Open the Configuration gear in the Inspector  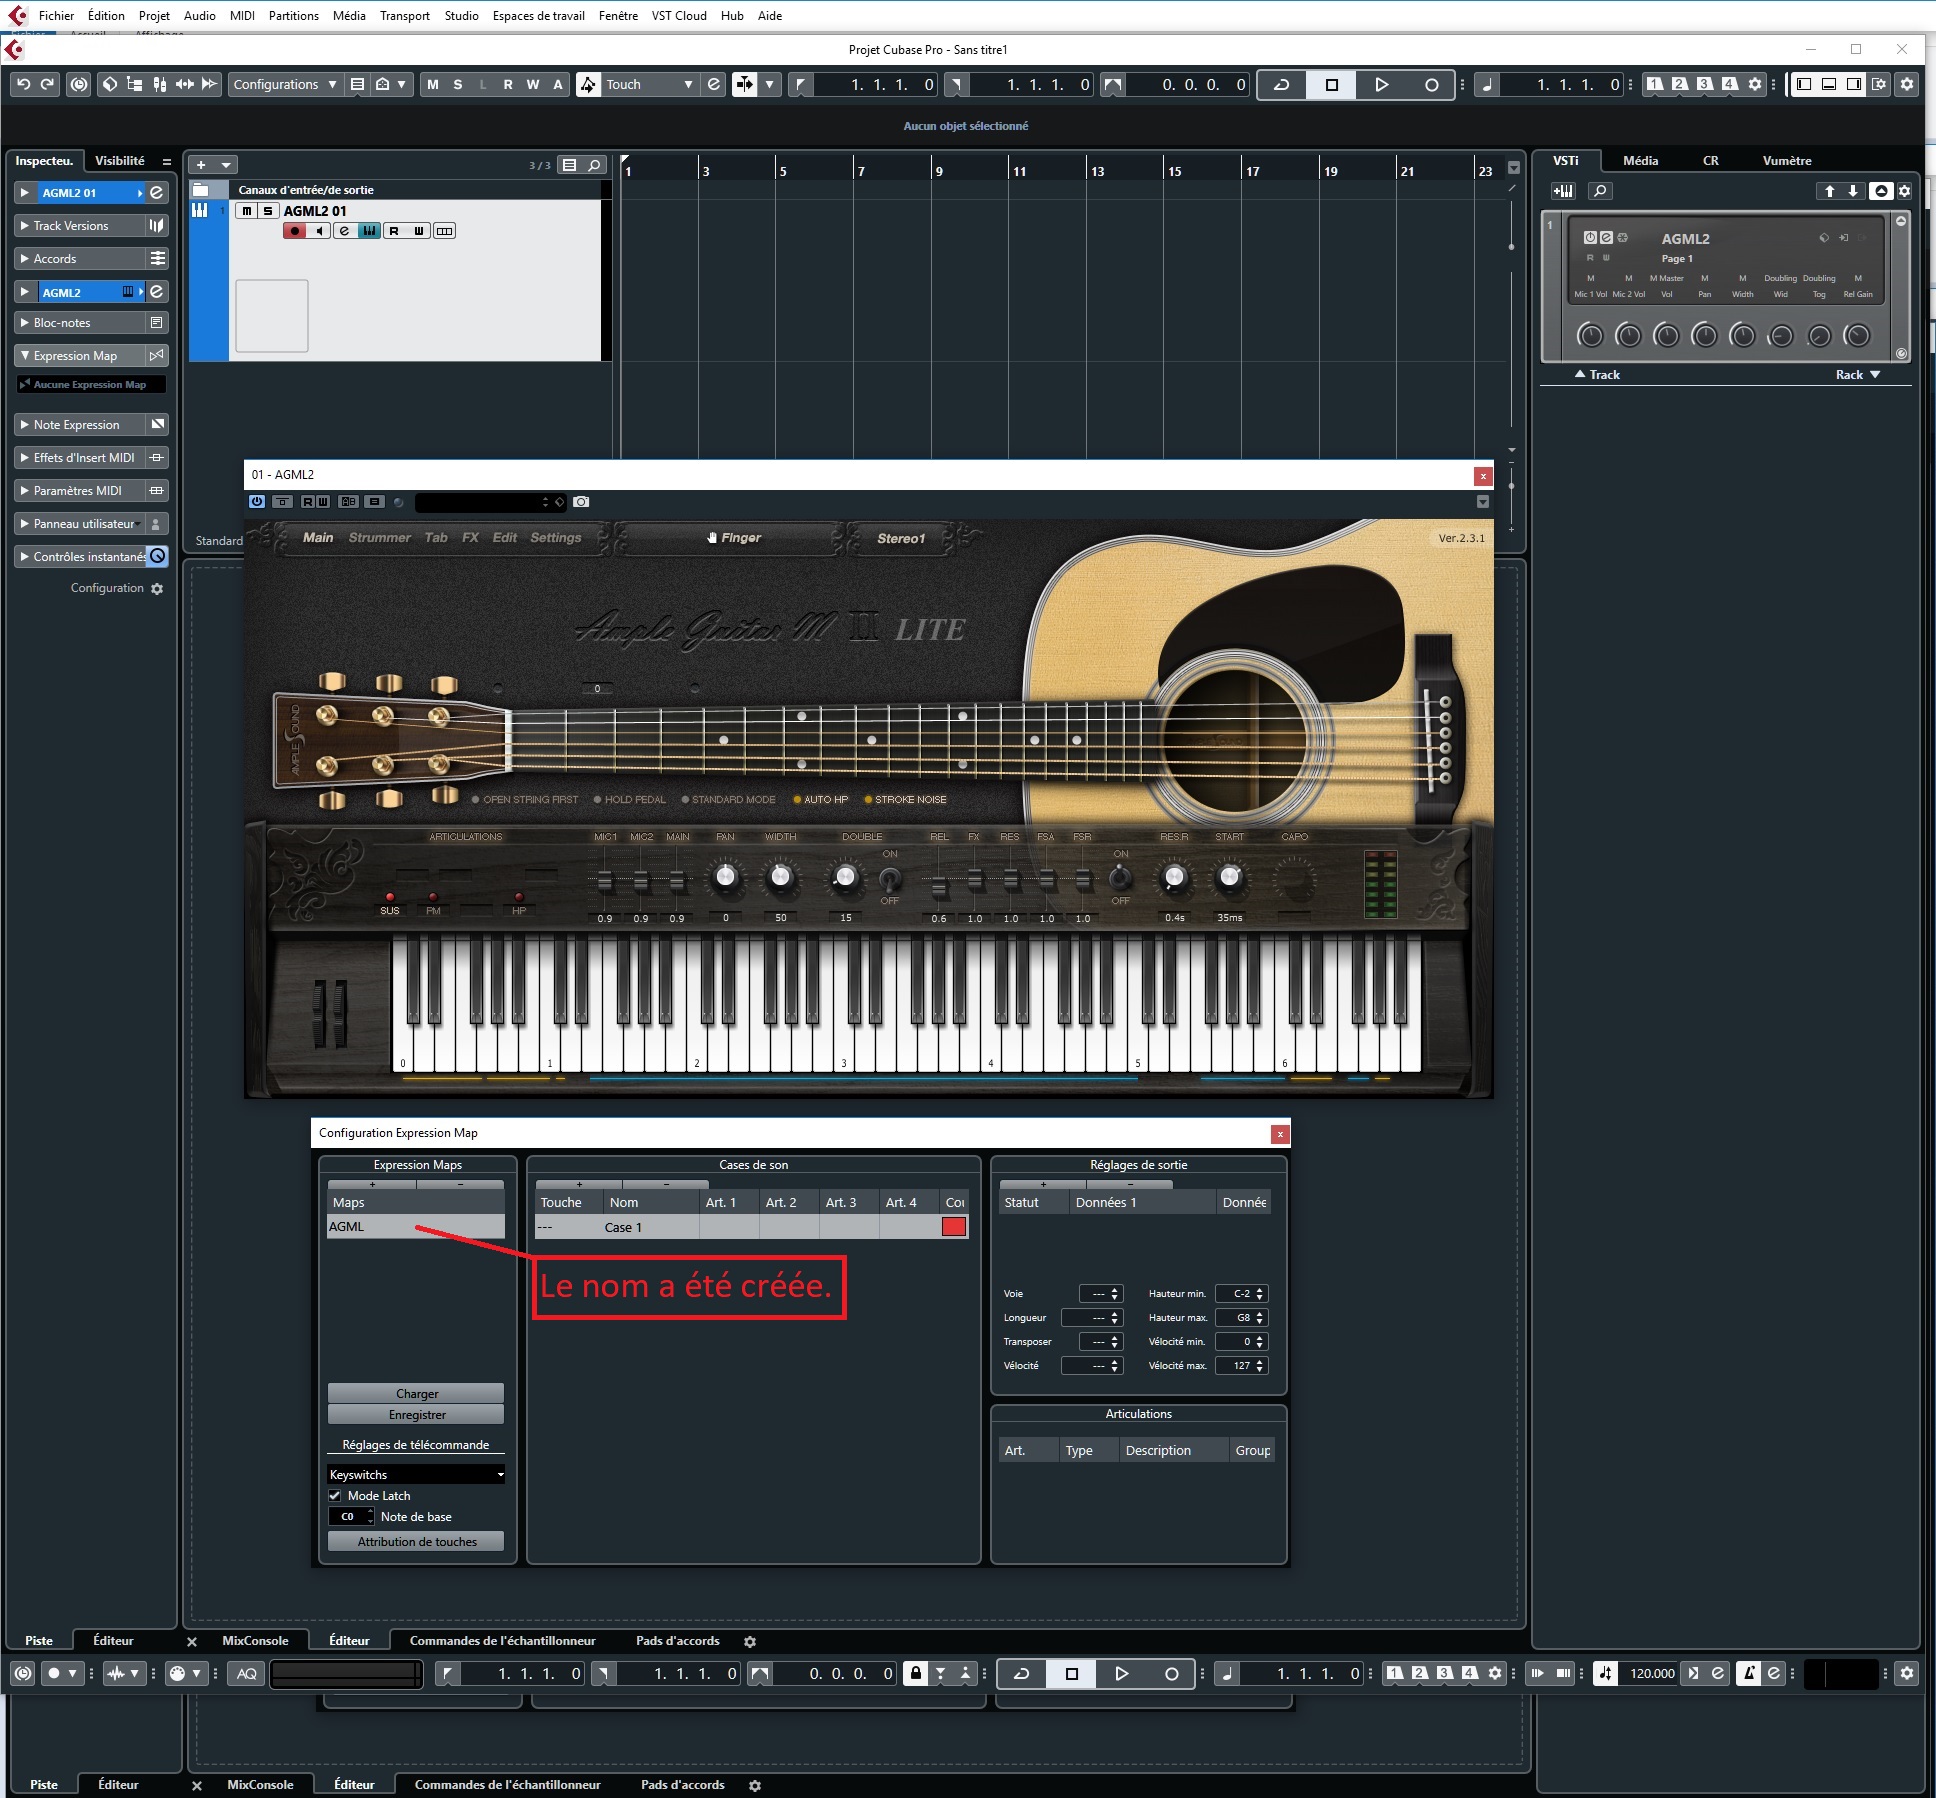click(x=157, y=589)
